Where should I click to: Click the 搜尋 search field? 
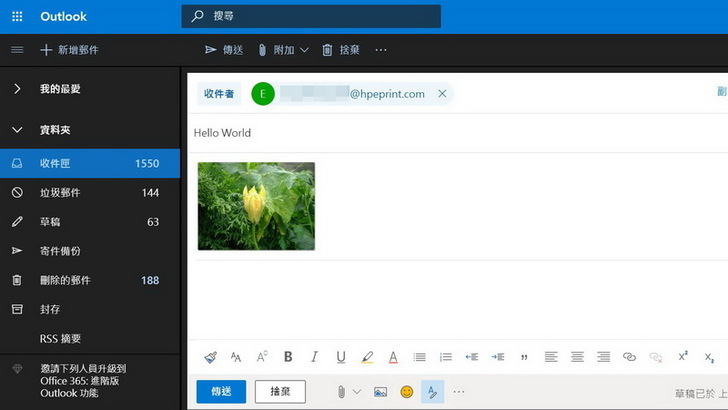(310, 17)
